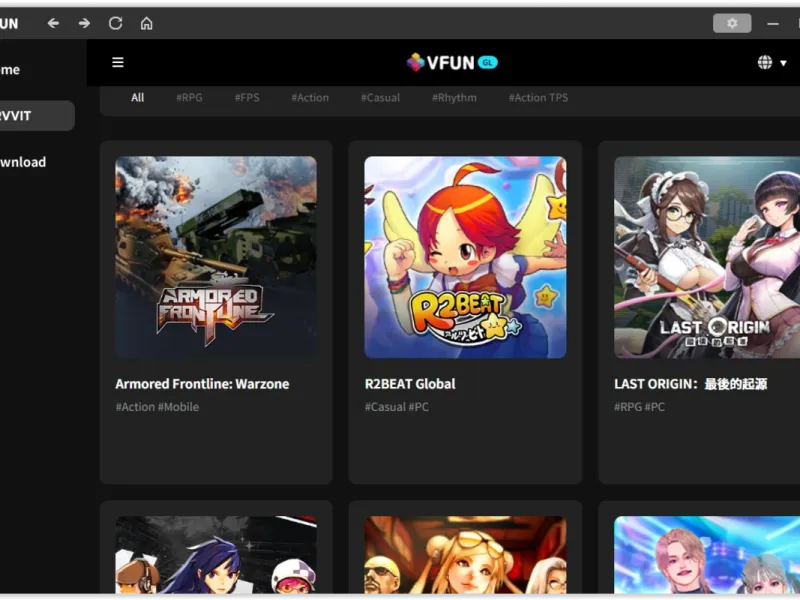Open R2BEAT cover image
800x600 pixels.
pos(465,257)
